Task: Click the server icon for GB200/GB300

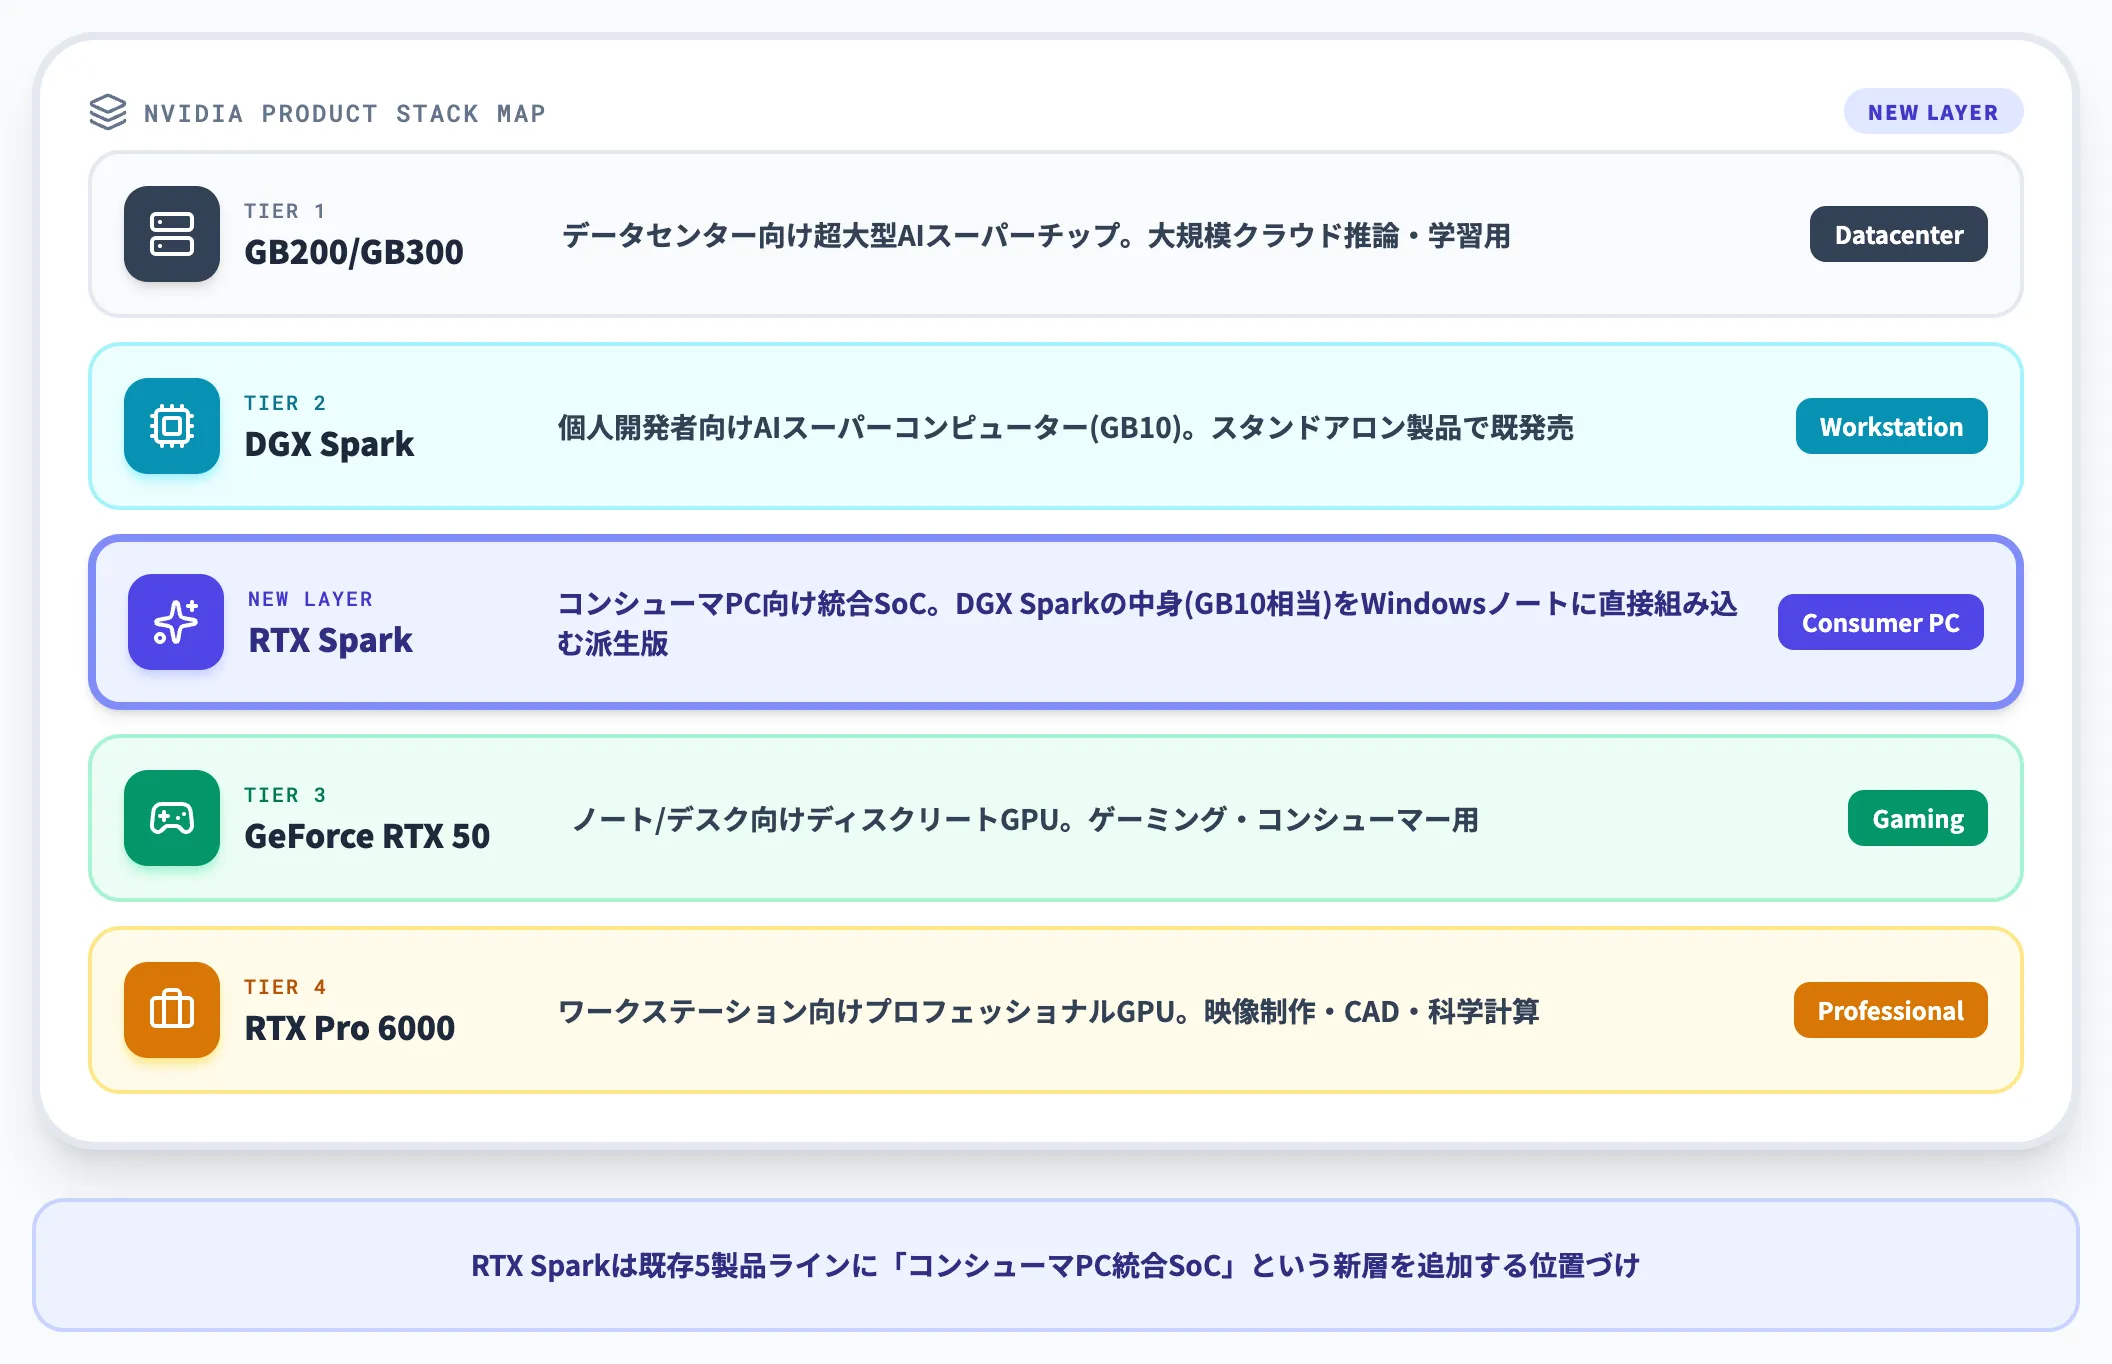Action: [x=172, y=234]
